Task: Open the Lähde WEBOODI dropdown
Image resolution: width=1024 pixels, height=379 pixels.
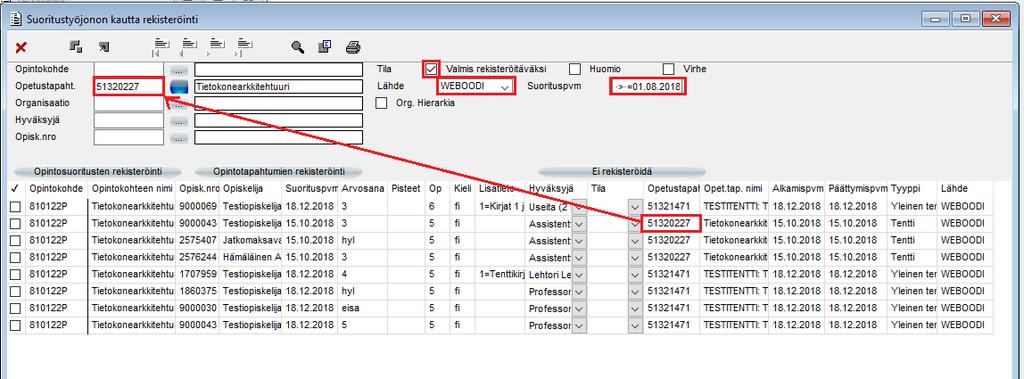Action: click(x=504, y=86)
